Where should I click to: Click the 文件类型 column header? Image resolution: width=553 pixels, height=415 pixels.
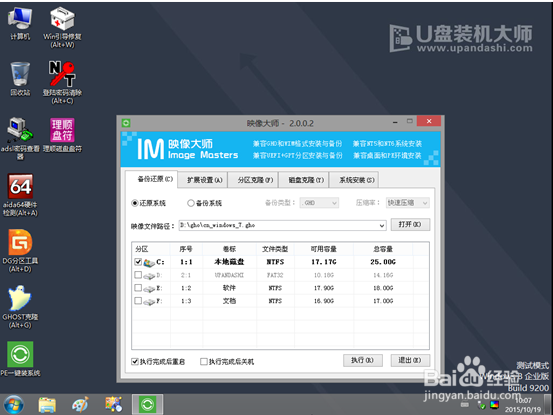(x=275, y=249)
